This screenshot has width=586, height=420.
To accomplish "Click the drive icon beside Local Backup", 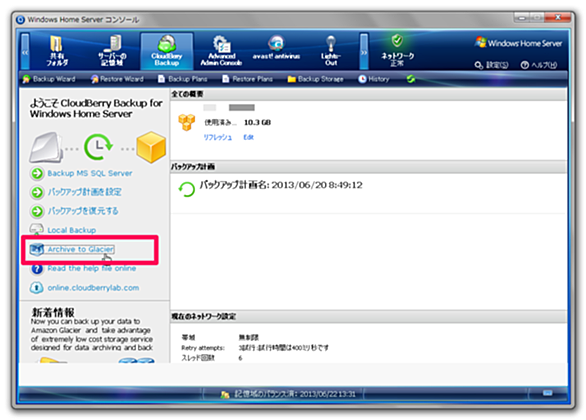I will tap(37, 229).
